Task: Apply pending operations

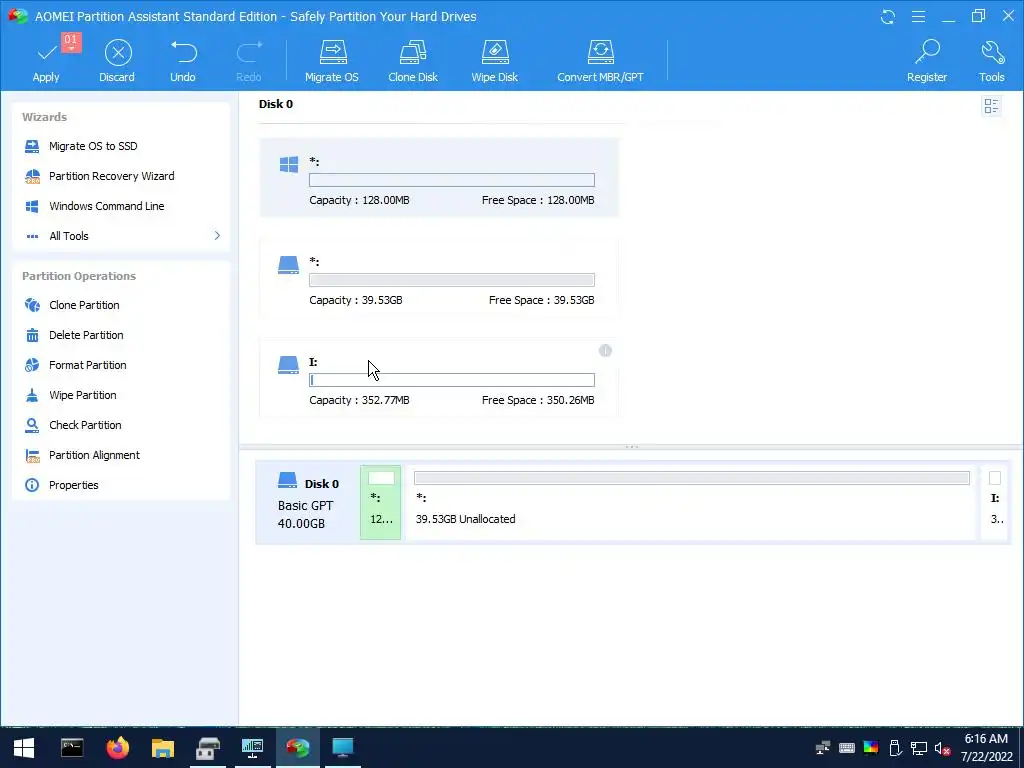Action: pyautogui.click(x=46, y=61)
